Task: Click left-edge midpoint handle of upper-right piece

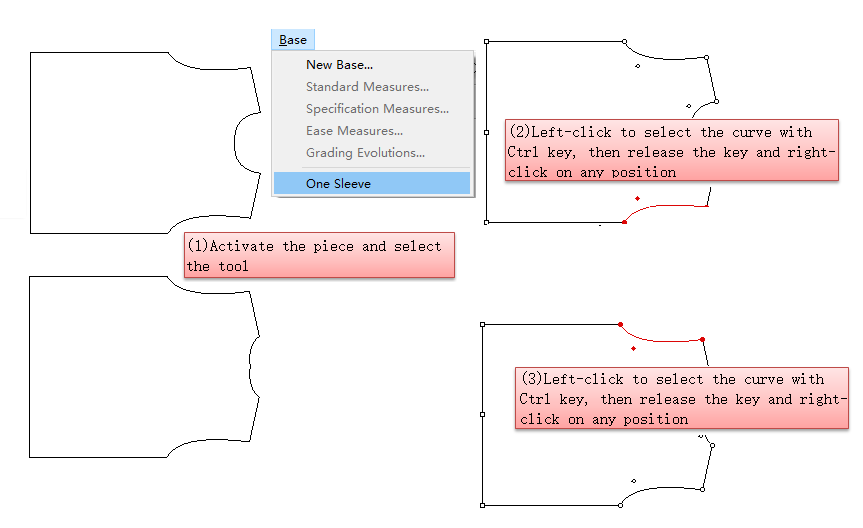Action: 486,132
